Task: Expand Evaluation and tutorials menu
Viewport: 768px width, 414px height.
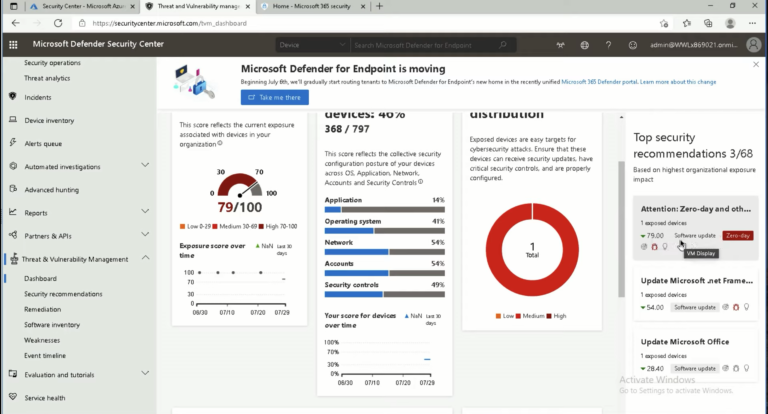Action: 145,373
